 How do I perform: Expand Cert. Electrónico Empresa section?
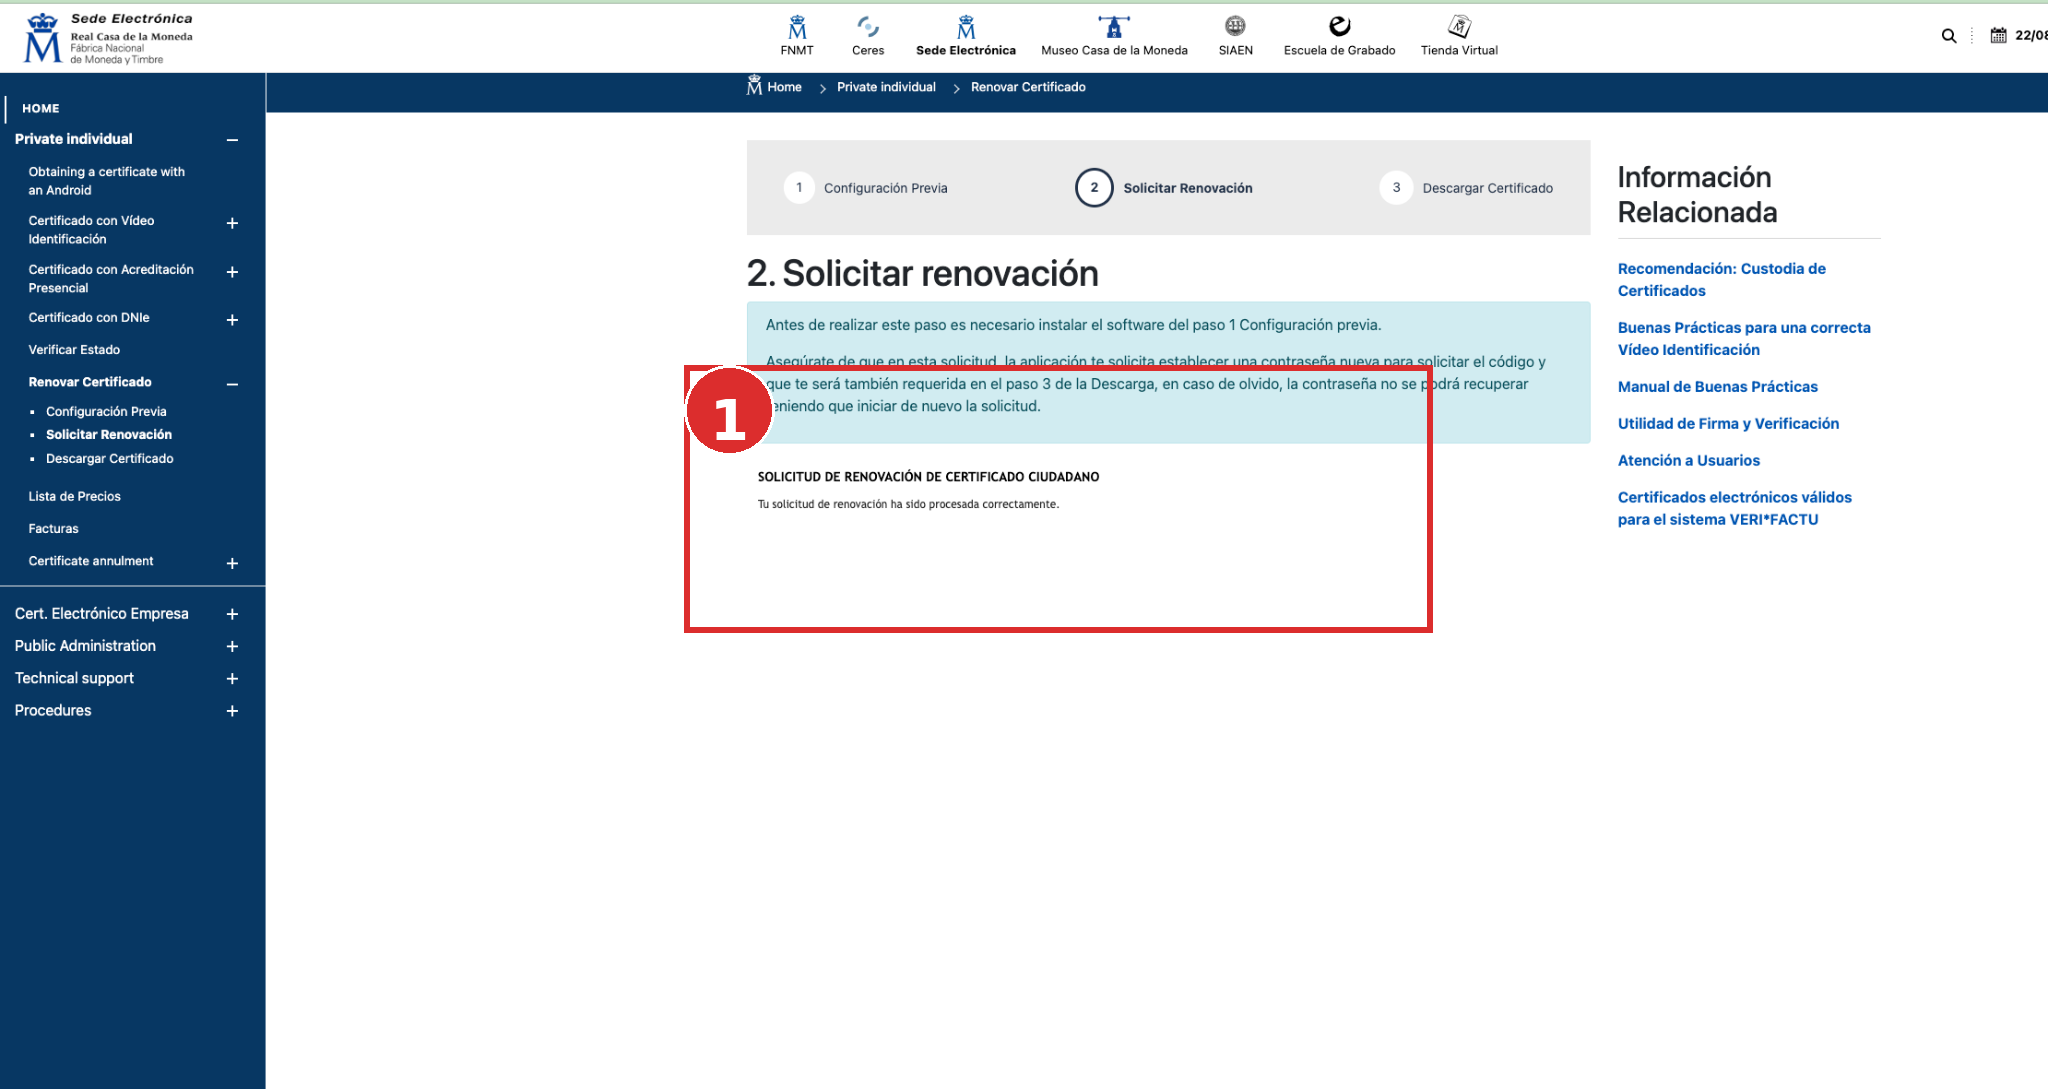232,614
